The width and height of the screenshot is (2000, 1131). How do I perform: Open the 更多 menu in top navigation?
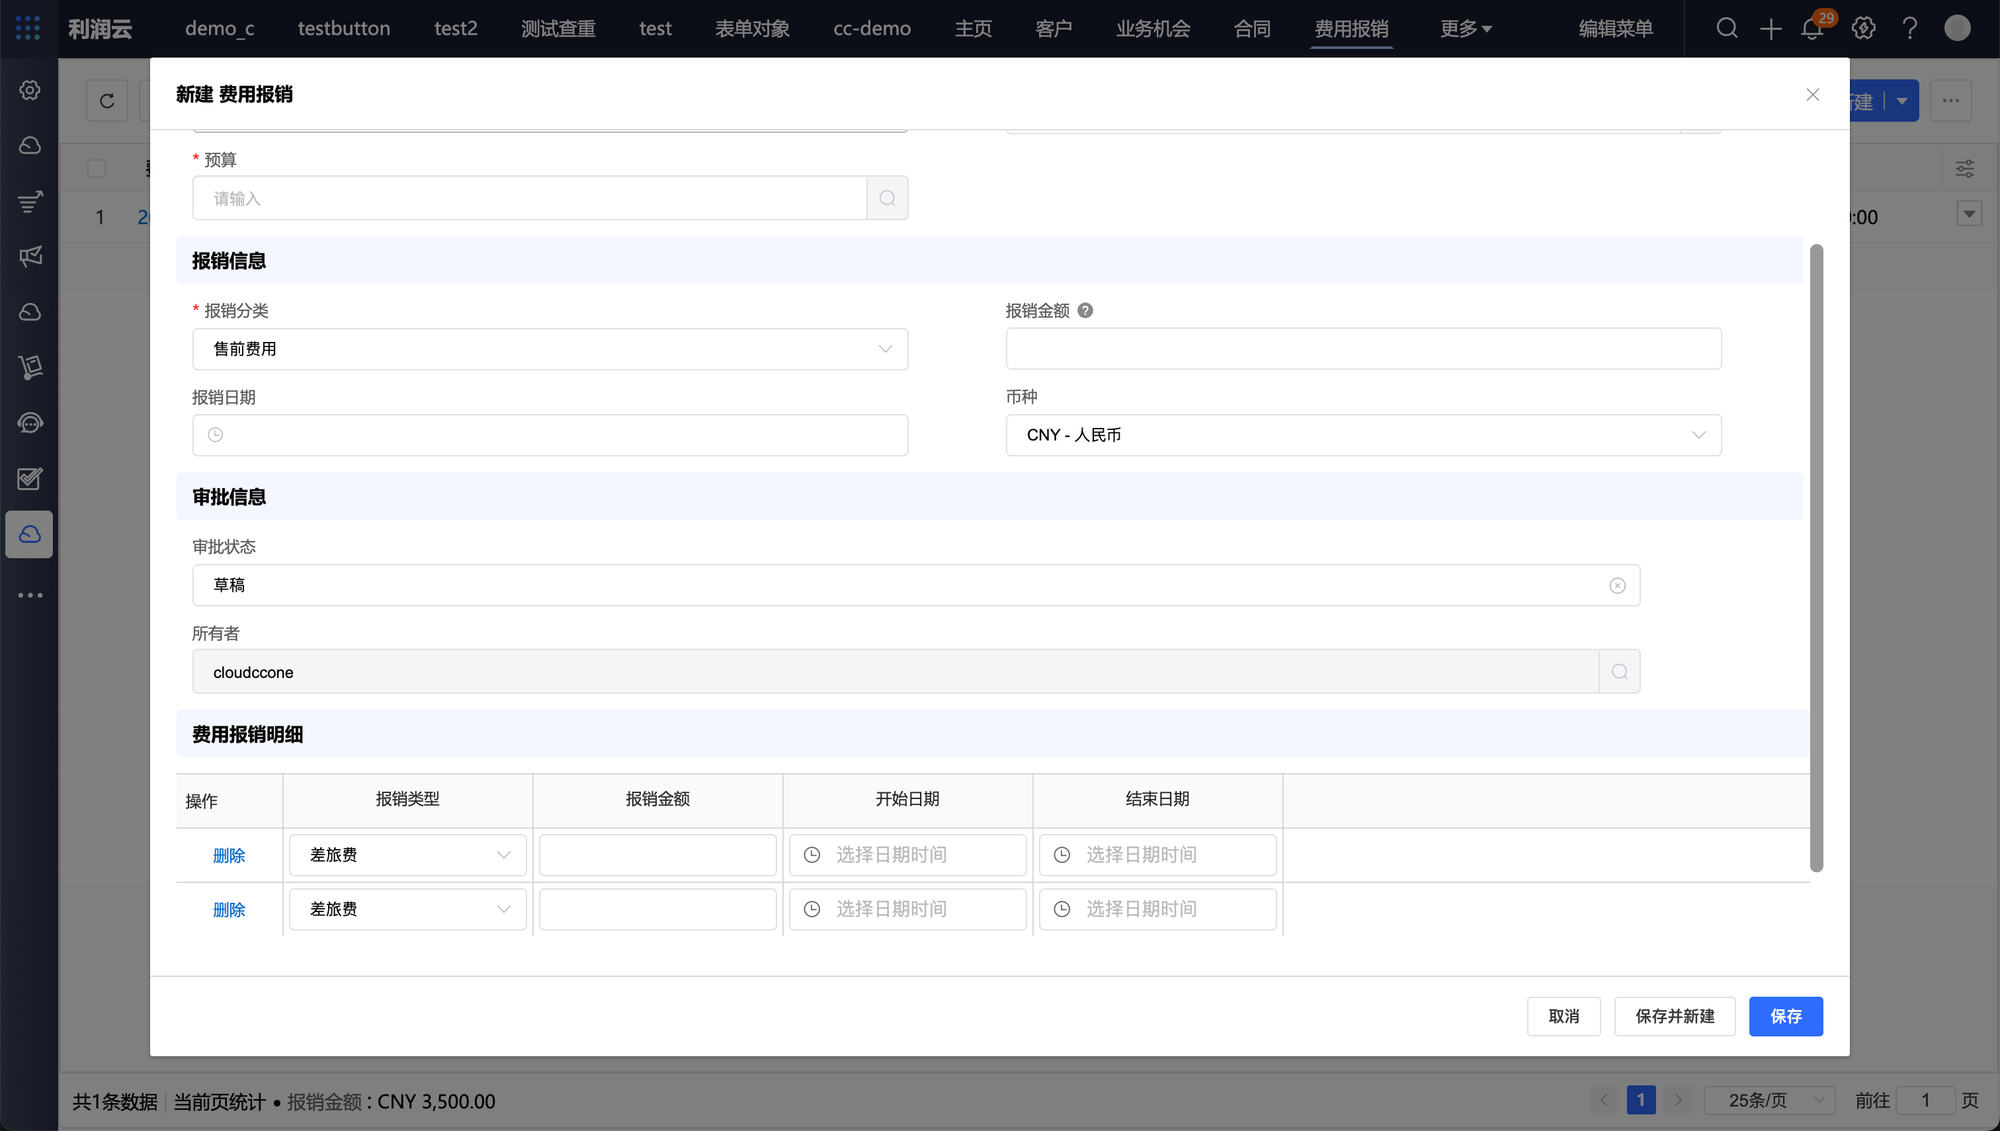[x=1465, y=29]
